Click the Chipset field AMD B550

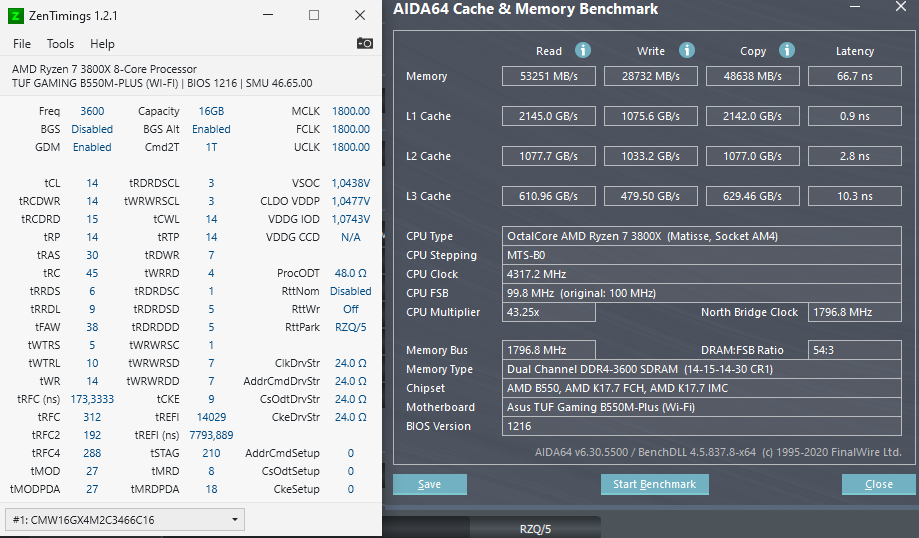(702, 388)
